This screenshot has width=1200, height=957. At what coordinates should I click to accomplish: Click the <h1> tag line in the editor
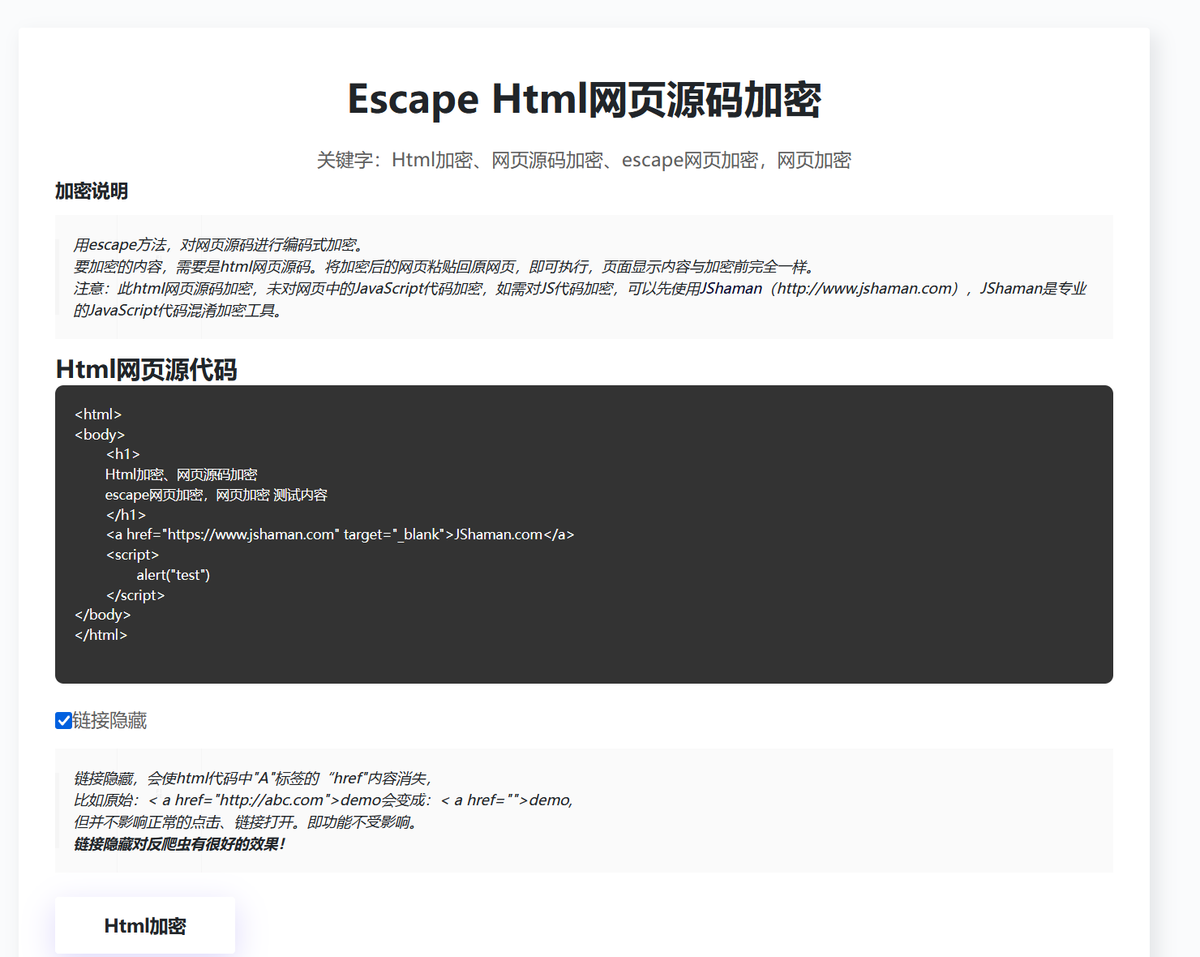pyautogui.click(x=123, y=453)
